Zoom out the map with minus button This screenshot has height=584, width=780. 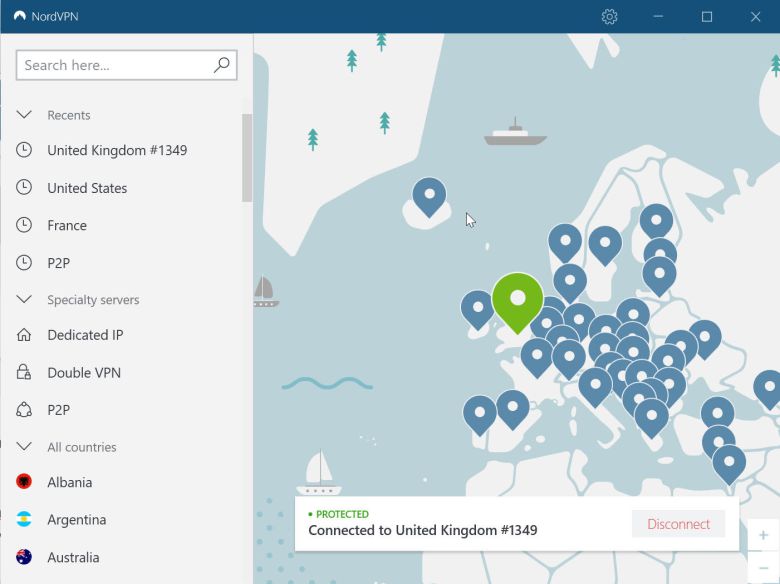pyautogui.click(x=764, y=567)
